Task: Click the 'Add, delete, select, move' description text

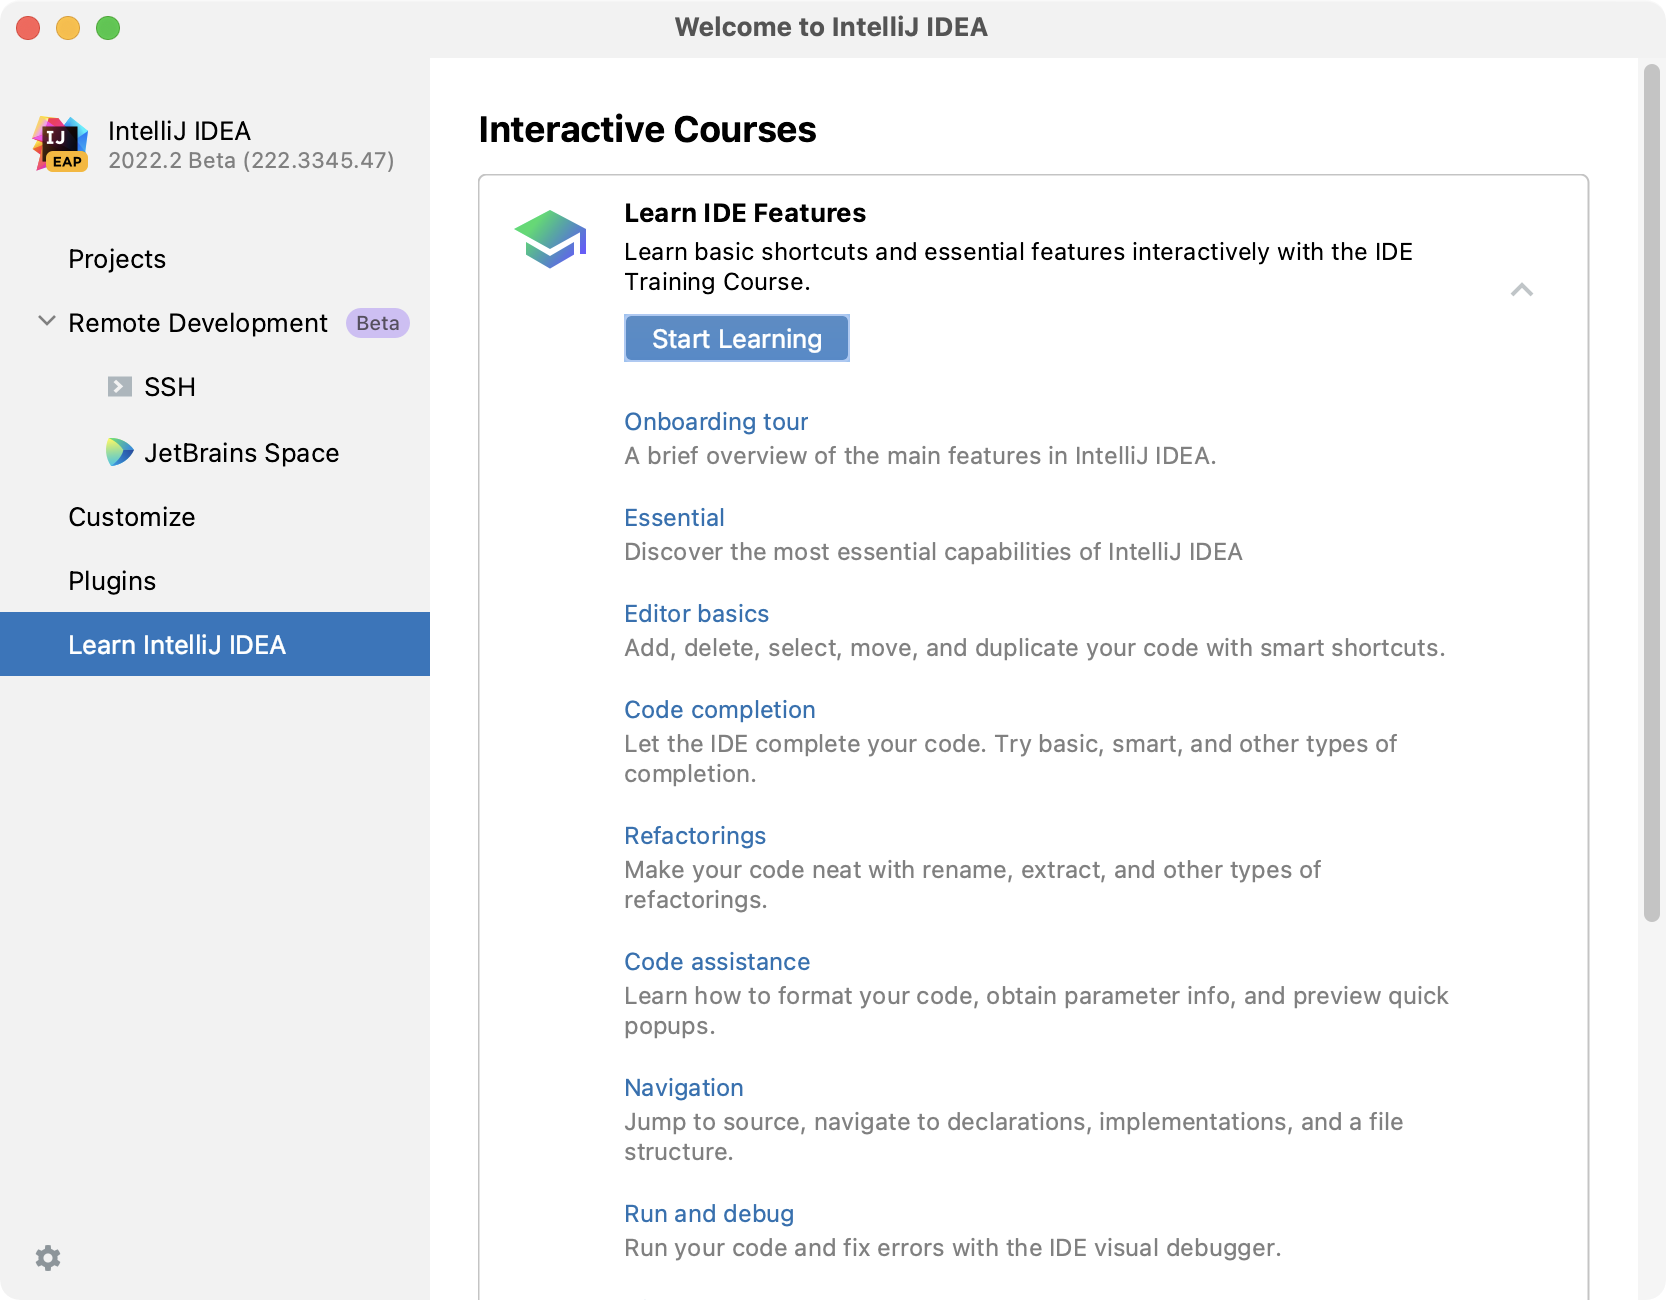Action: coord(1034,648)
